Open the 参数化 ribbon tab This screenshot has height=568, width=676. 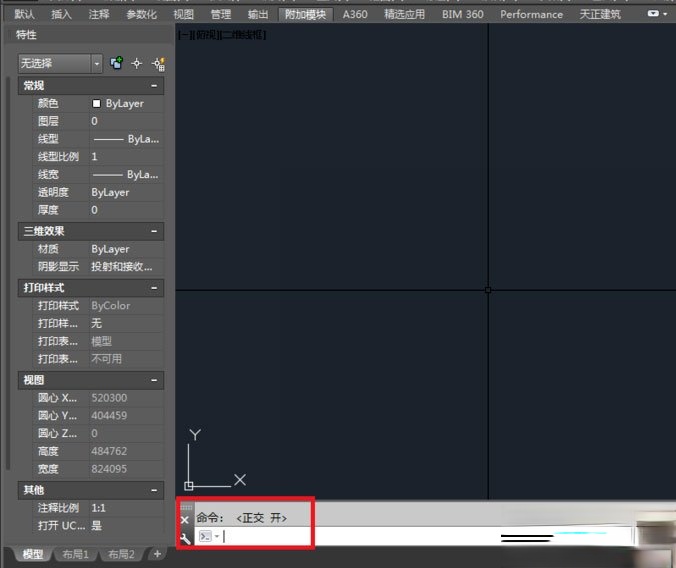click(x=141, y=14)
